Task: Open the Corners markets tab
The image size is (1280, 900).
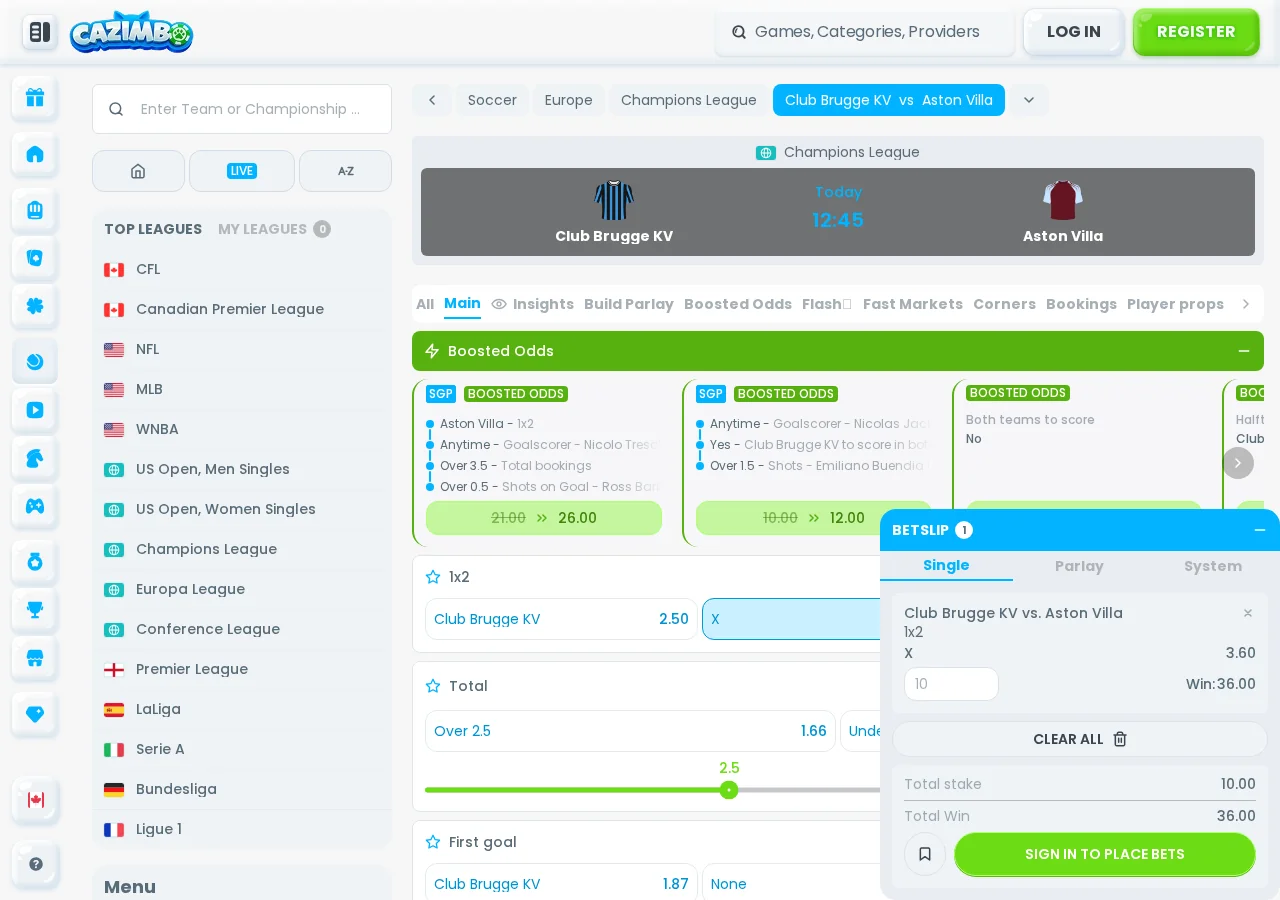Action: 1004,304
